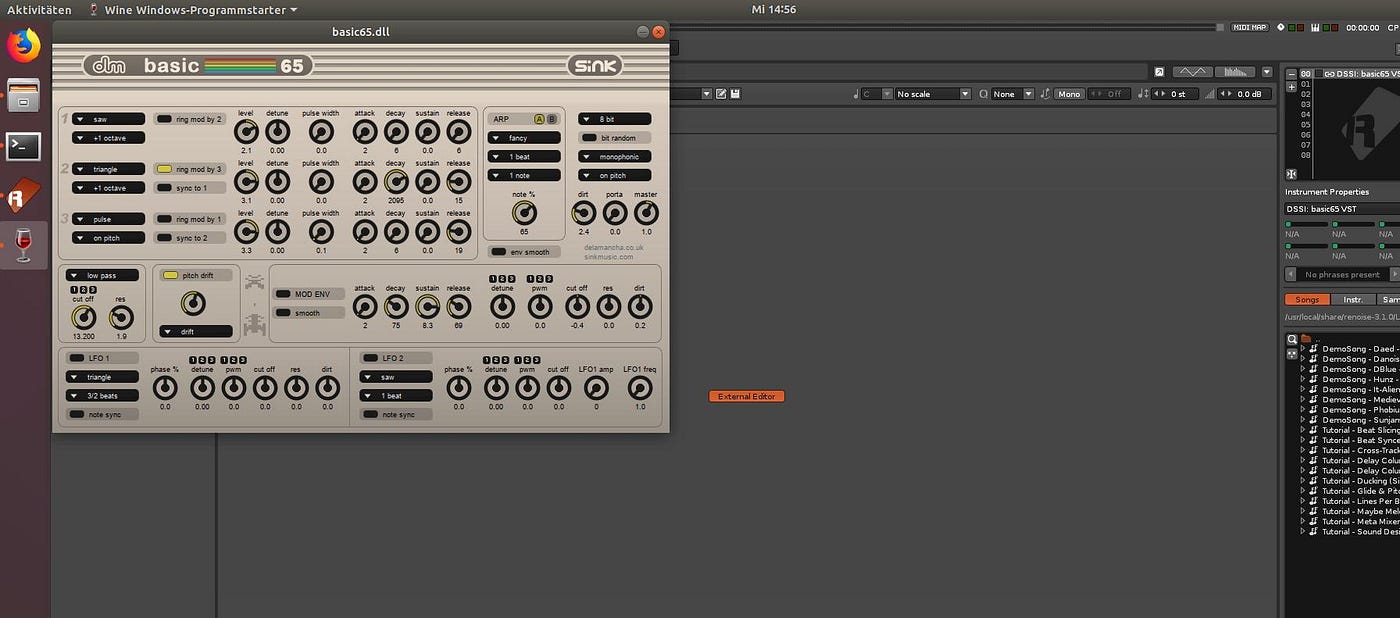Open the 3/2 beats LFO rate dropdown
1400x618 pixels.
tap(102, 396)
